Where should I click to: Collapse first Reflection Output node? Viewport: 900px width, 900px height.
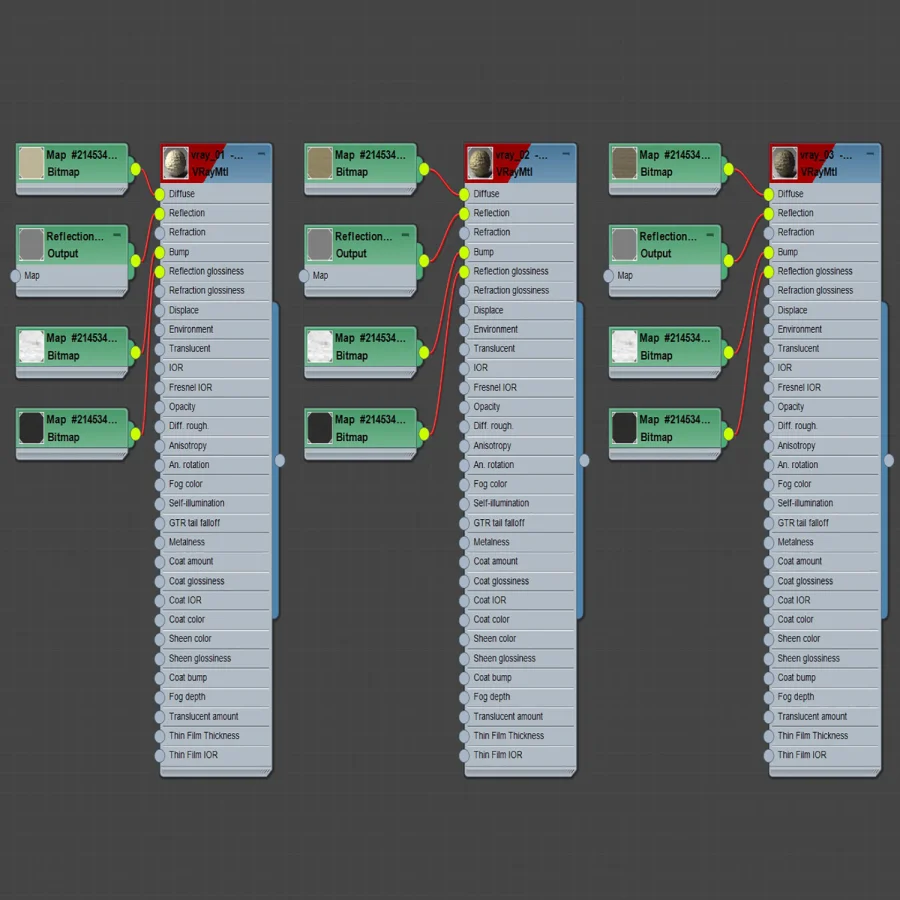[117, 235]
